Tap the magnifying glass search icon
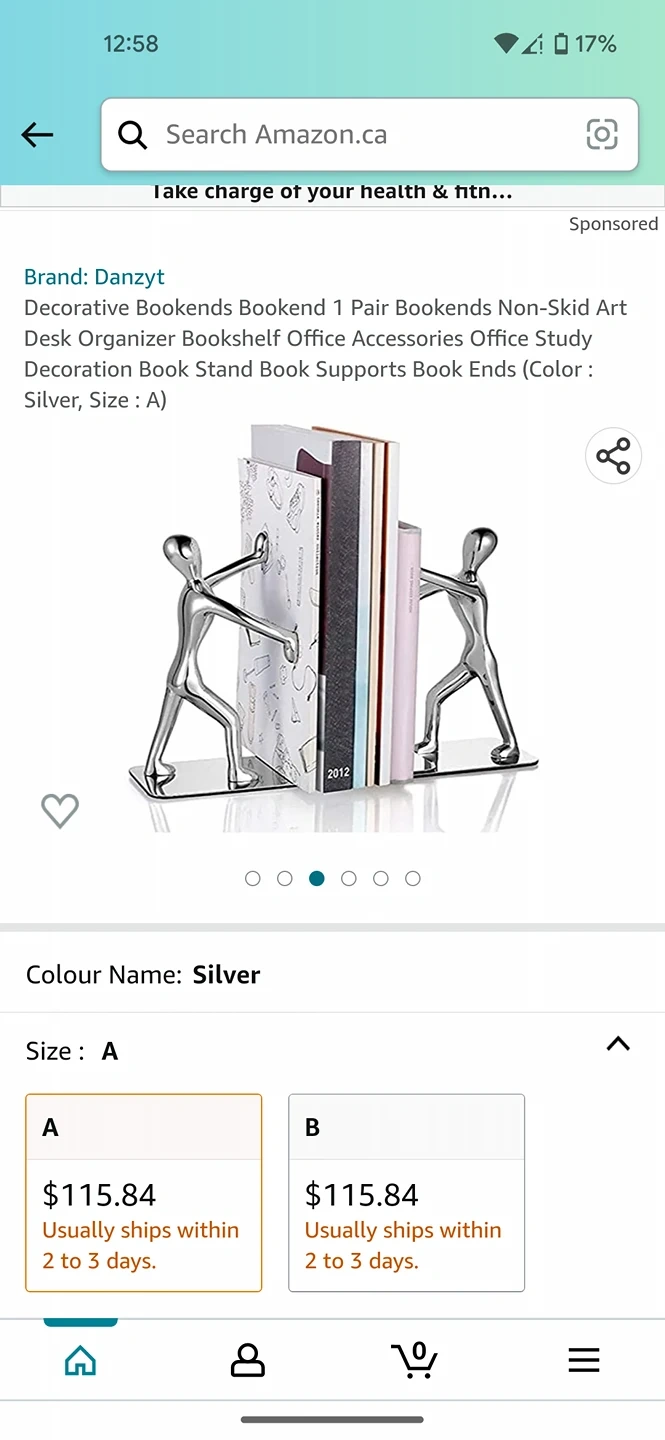 pos(133,135)
